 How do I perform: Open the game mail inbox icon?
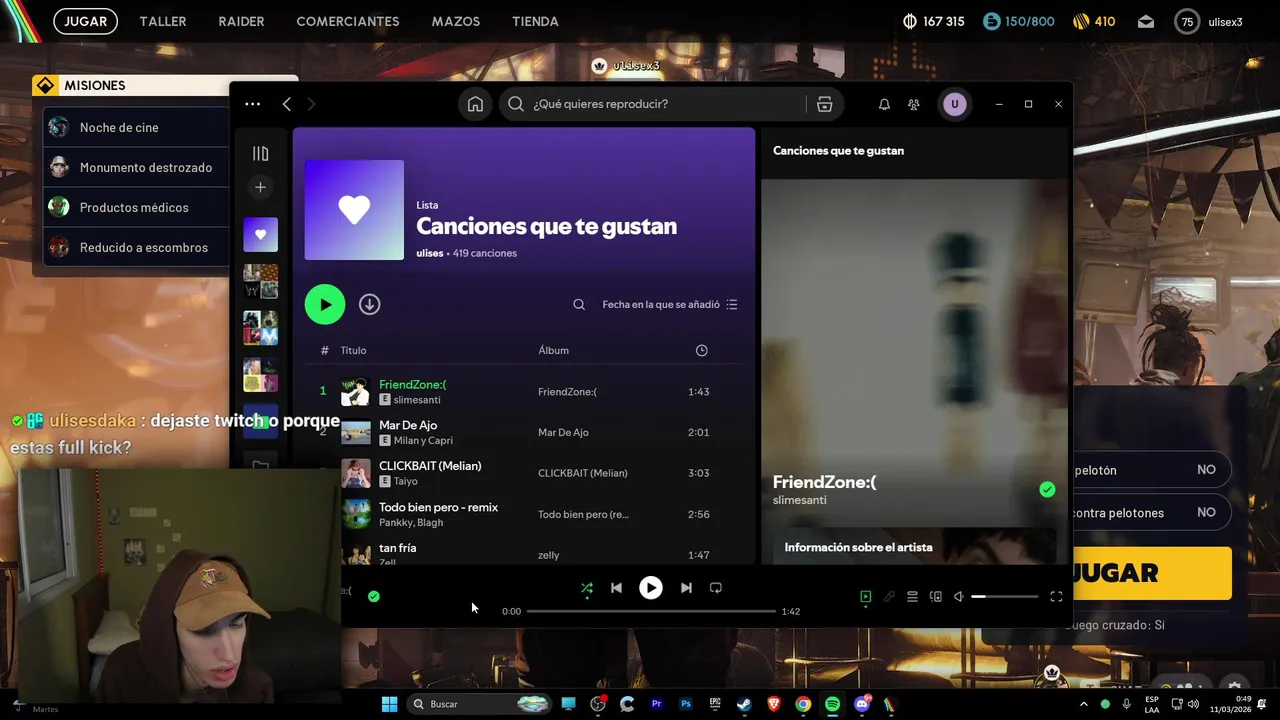(1146, 21)
